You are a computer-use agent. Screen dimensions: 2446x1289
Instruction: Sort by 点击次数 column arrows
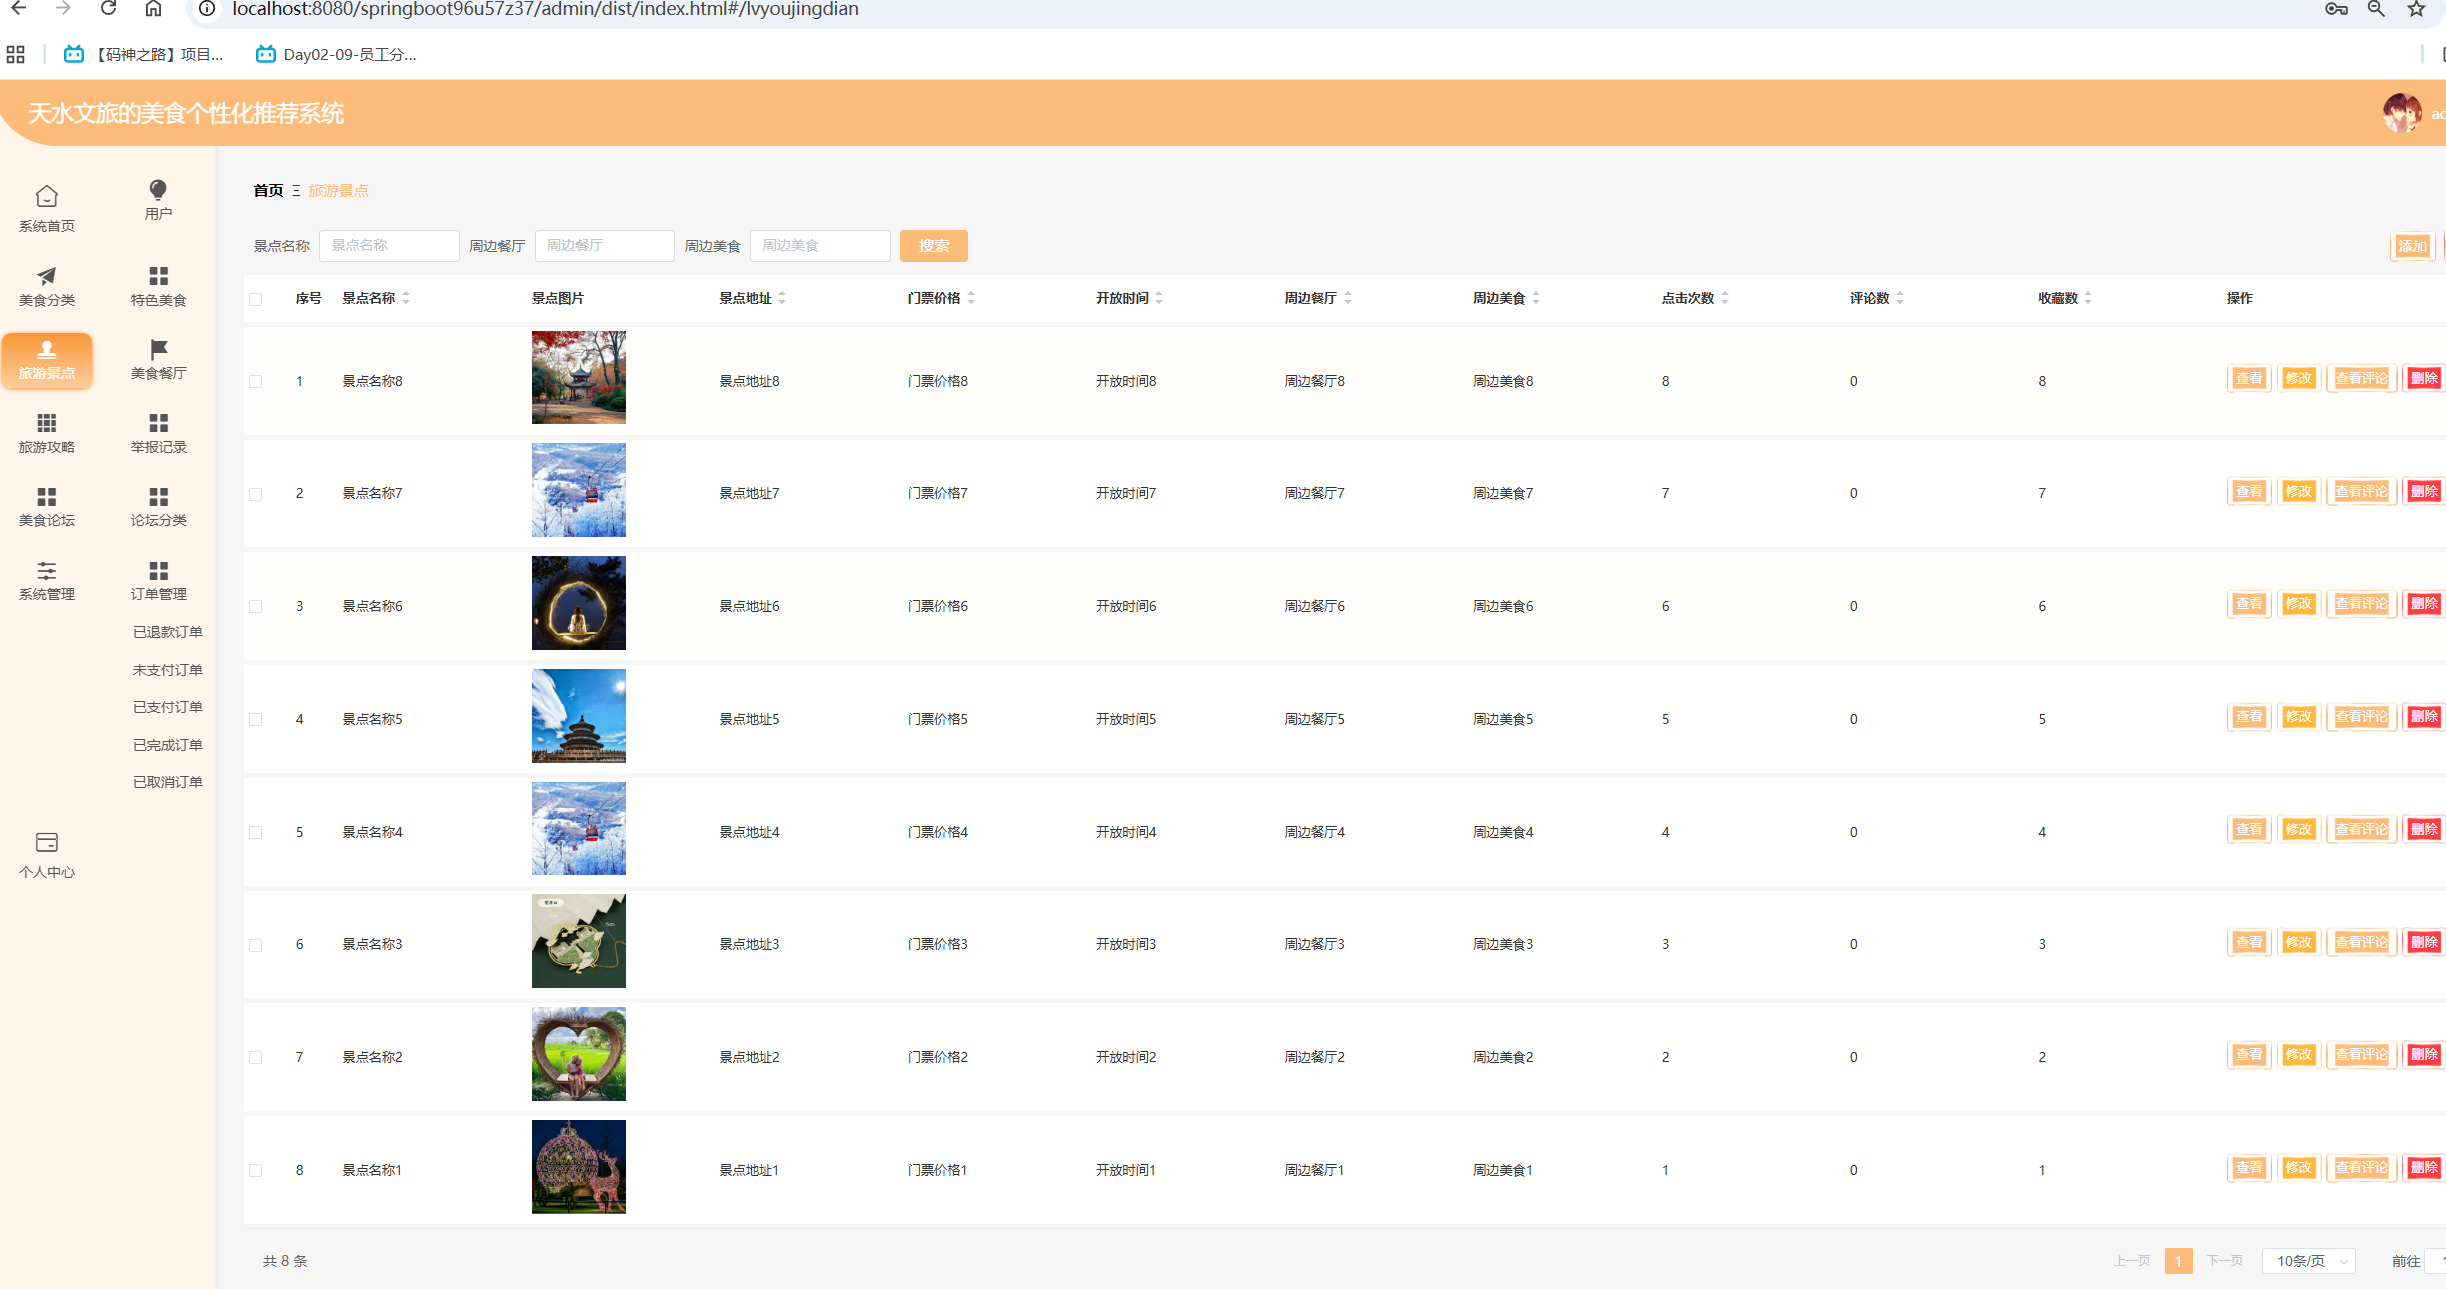click(x=1725, y=298)
